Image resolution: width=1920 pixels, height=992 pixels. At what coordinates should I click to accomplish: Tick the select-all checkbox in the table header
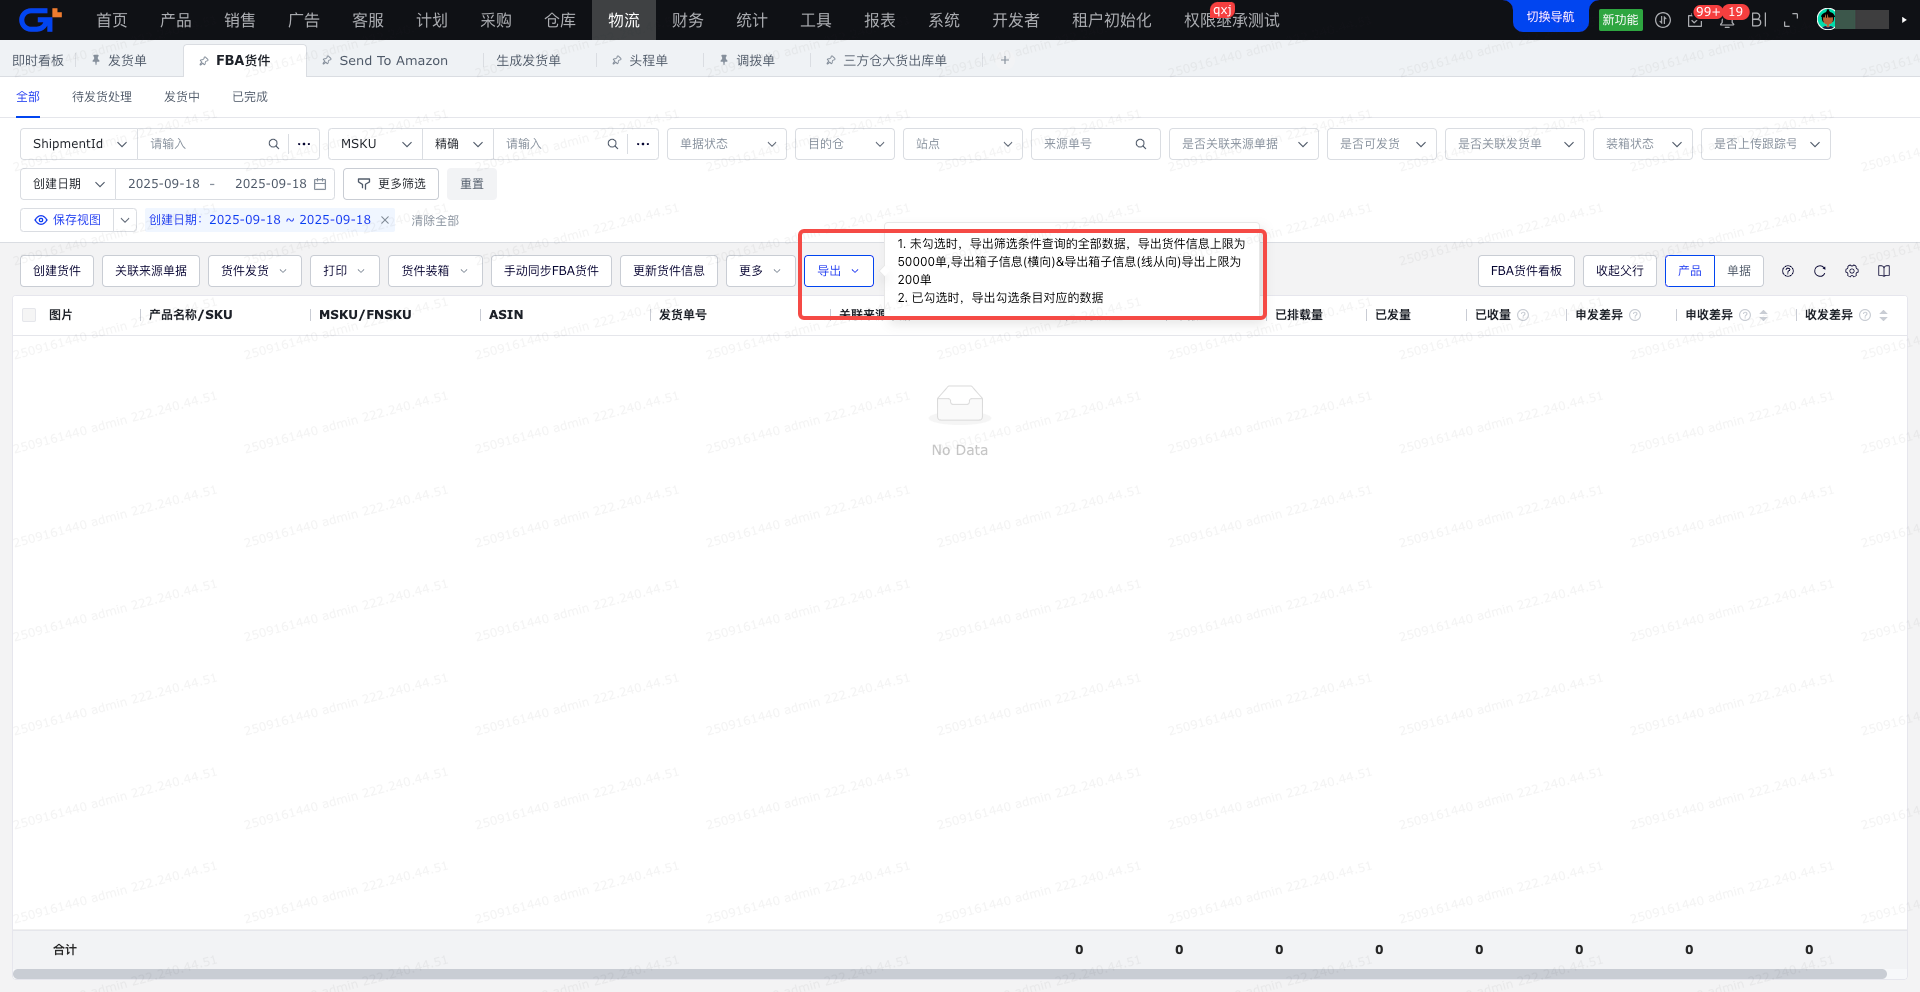[x=29, y=315]
